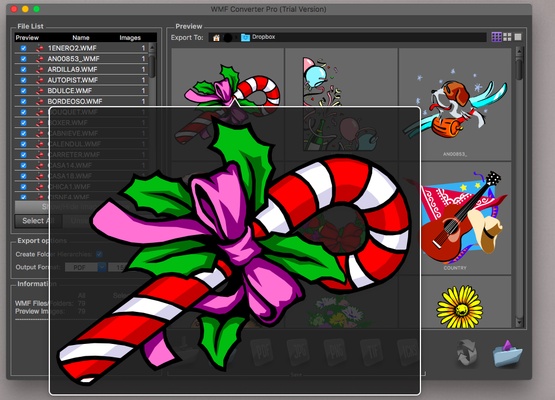Click the image count for 1ENERO2.WMF
This screenshot has height=400, width=555.
click(143, 48)
